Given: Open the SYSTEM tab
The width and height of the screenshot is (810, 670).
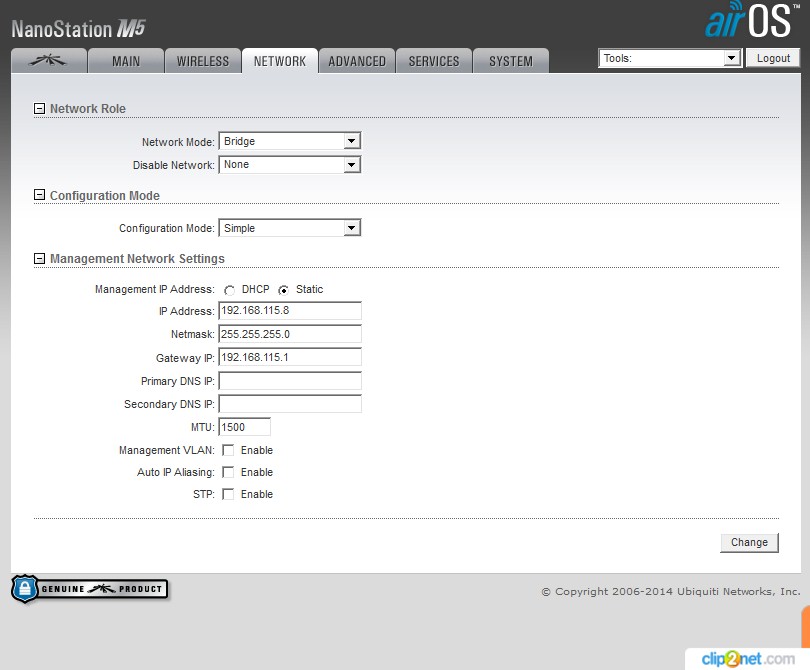Looking at the screenshot, I should 511,61.
